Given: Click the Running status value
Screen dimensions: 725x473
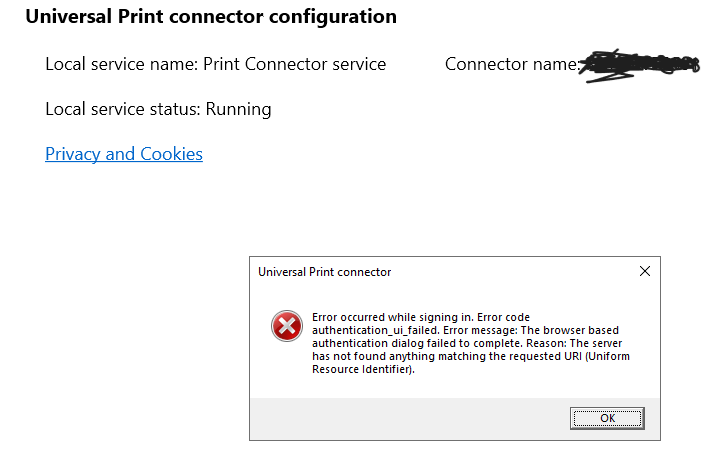Looking at the screenshot, I should pos(238,109).
